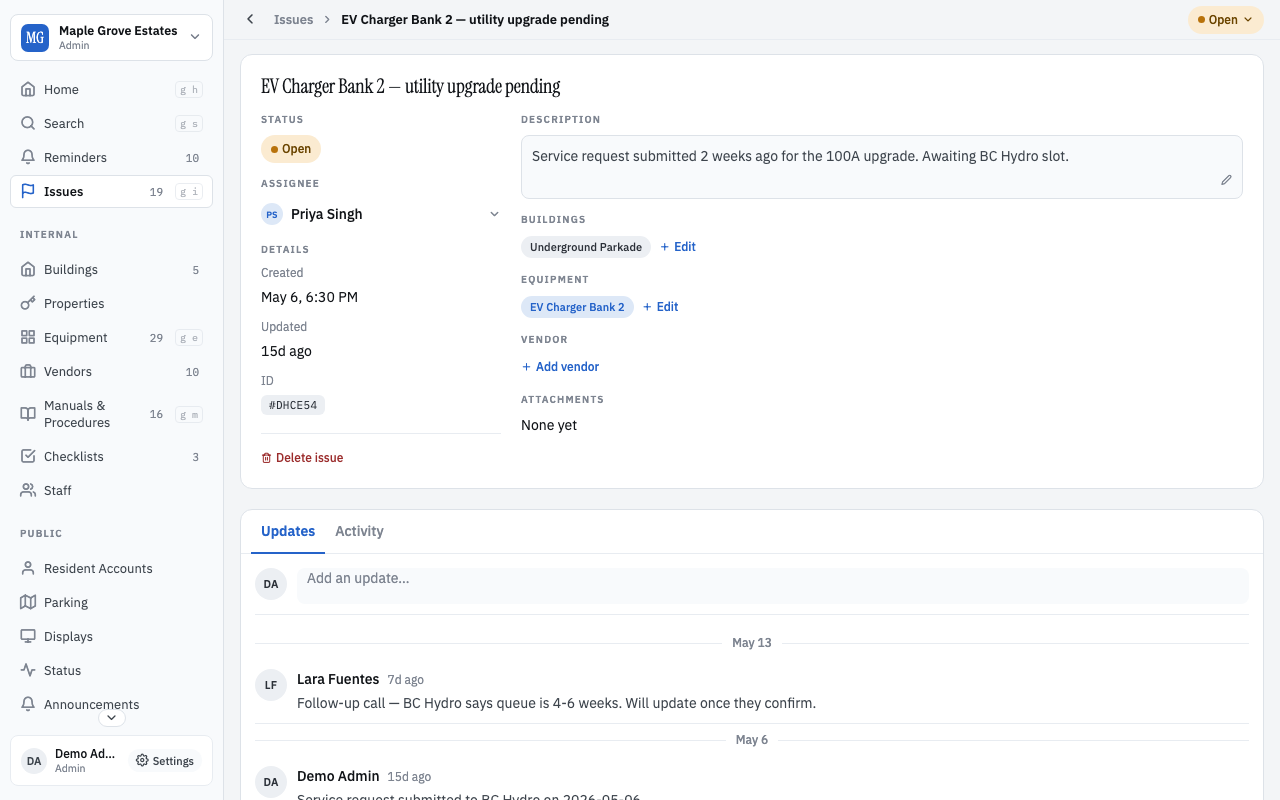Click Edit next to Underground Parkade
Image resolution: width=1280 pixels, height=800 pixels.
[678, 247]
